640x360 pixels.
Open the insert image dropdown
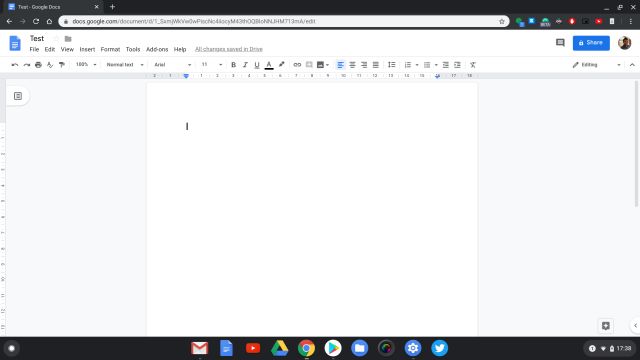click(323, 65)
